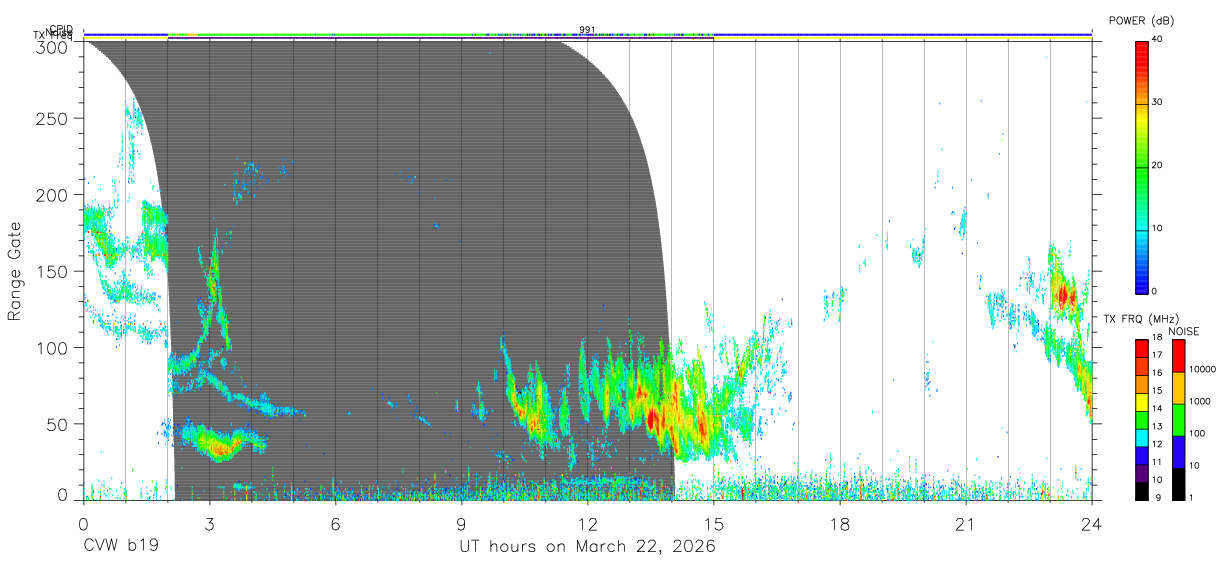Click the 9 tick on the TX FRQ scale
1228x567 pixels.
point(1157,498)
